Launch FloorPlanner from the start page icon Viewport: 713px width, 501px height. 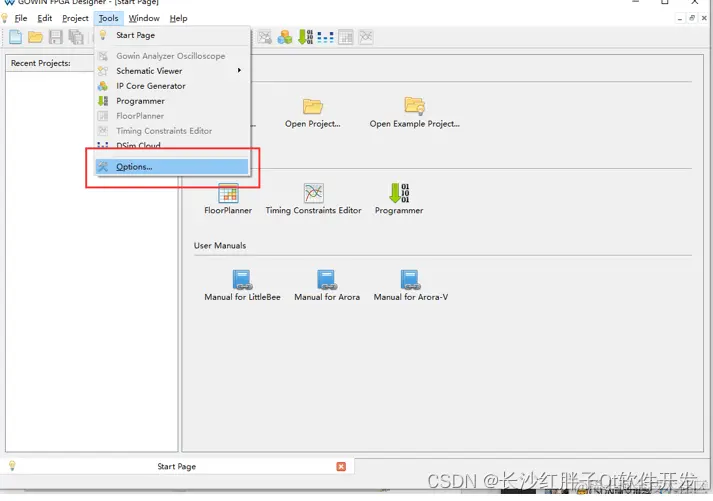pos(228,193)
